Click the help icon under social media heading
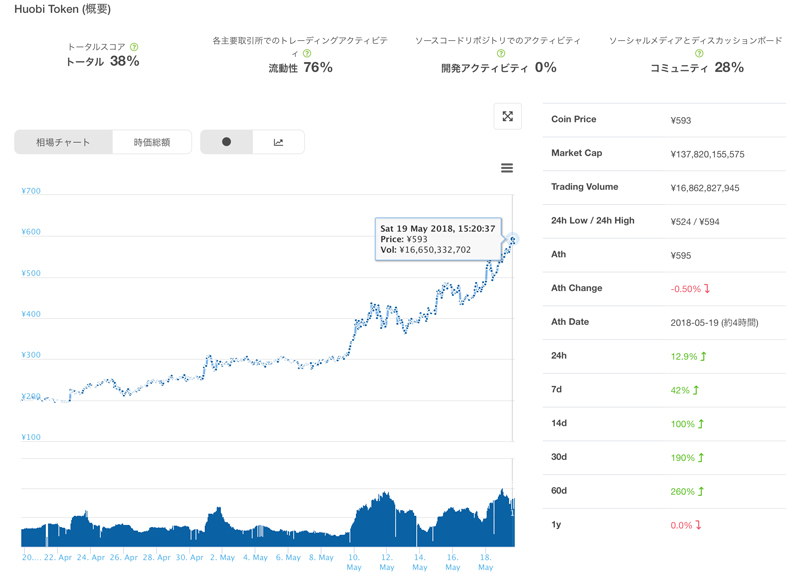Screen dimensions: 800x574 click(x=699, y=54)
